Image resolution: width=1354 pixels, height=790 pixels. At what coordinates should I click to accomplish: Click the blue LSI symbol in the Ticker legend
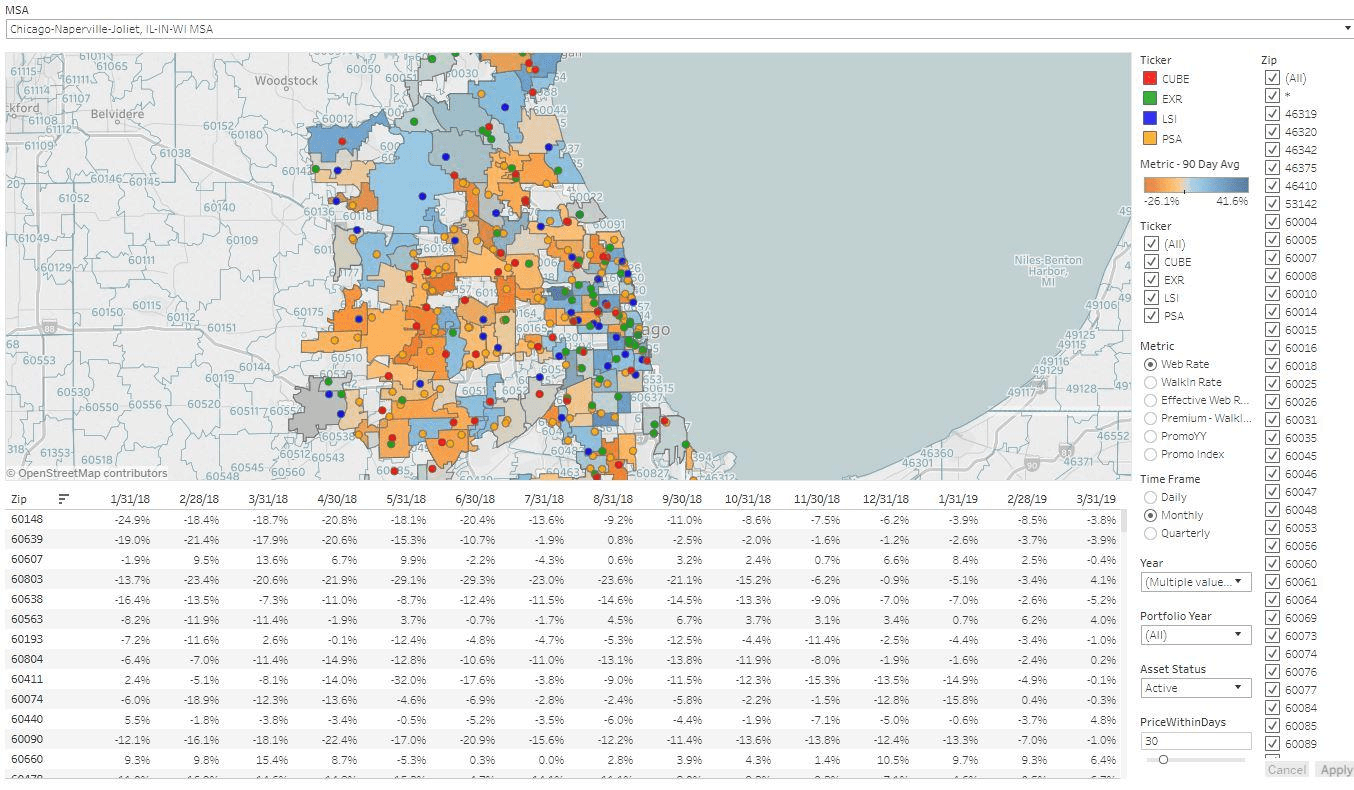click(x=1148, y=118)
